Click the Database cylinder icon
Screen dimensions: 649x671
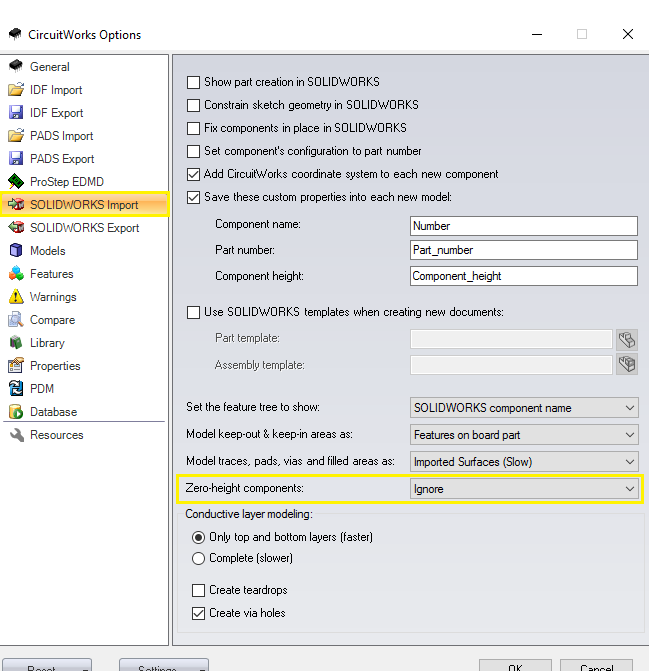pyautogui.click(x=16, y=412)
